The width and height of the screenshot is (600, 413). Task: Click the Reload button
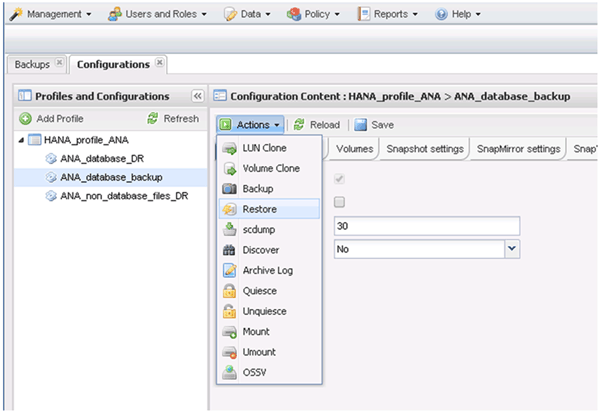coord(317,125)
